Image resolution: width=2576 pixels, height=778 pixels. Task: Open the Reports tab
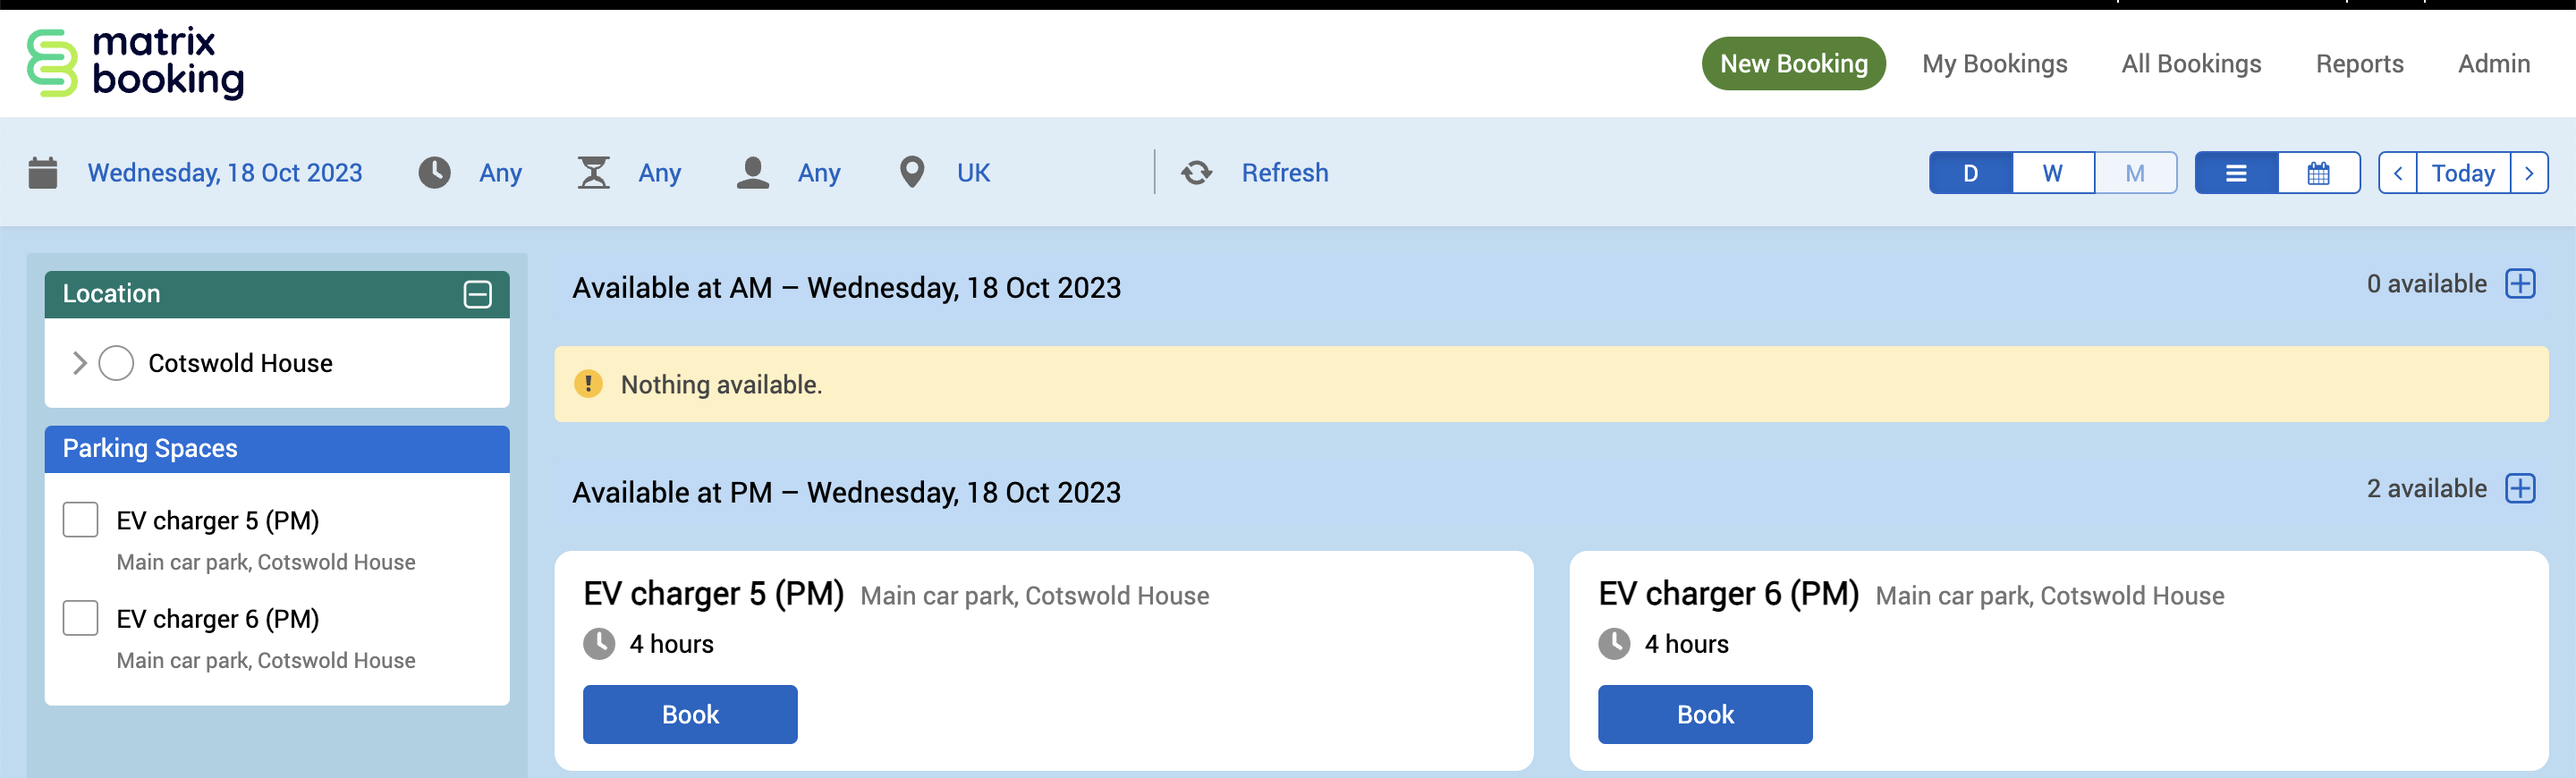coord(2359,64)
